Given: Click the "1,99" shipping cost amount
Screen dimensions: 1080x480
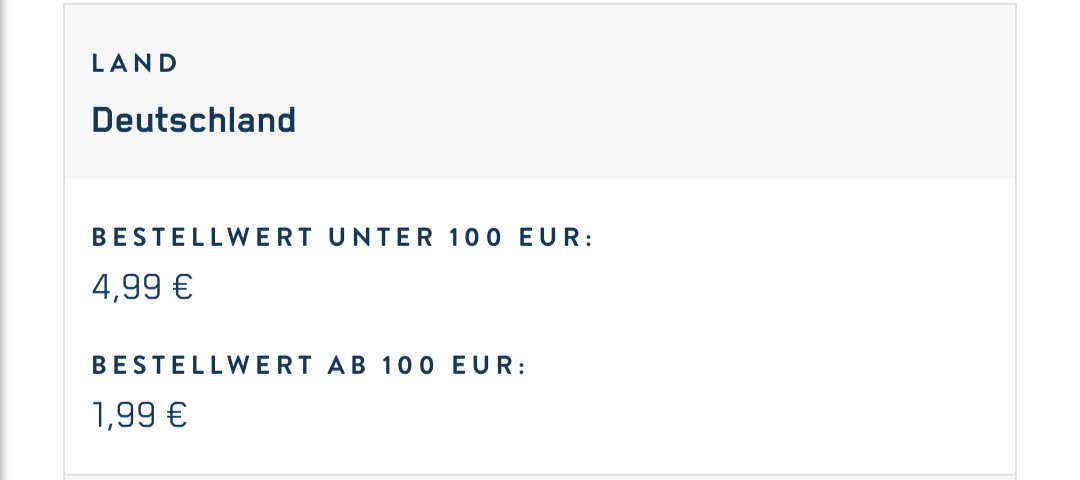Looking at the screenshot, I should [125, 415].
